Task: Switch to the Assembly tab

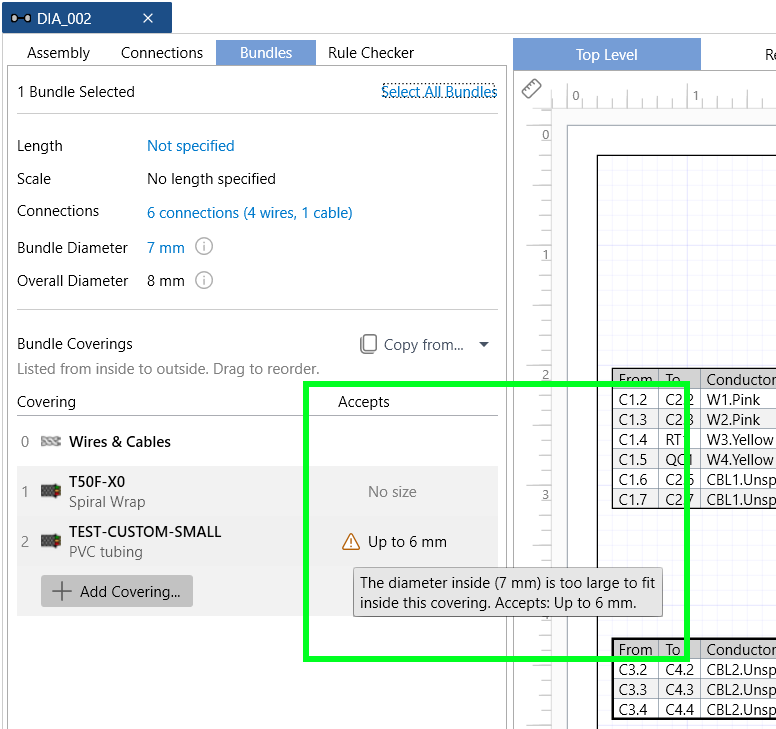Action: pos(58,53)
